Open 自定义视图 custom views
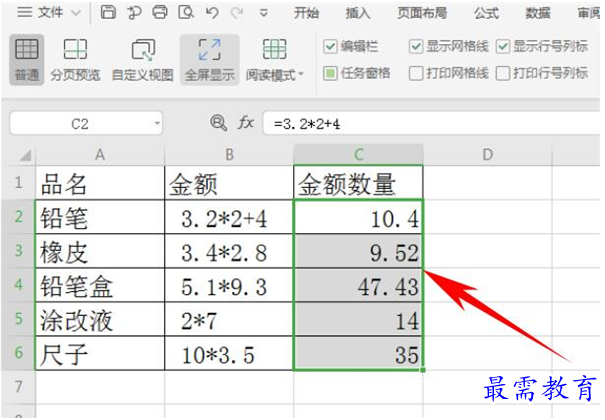This screenshot has height=420, width=605. tap(142, 60)
